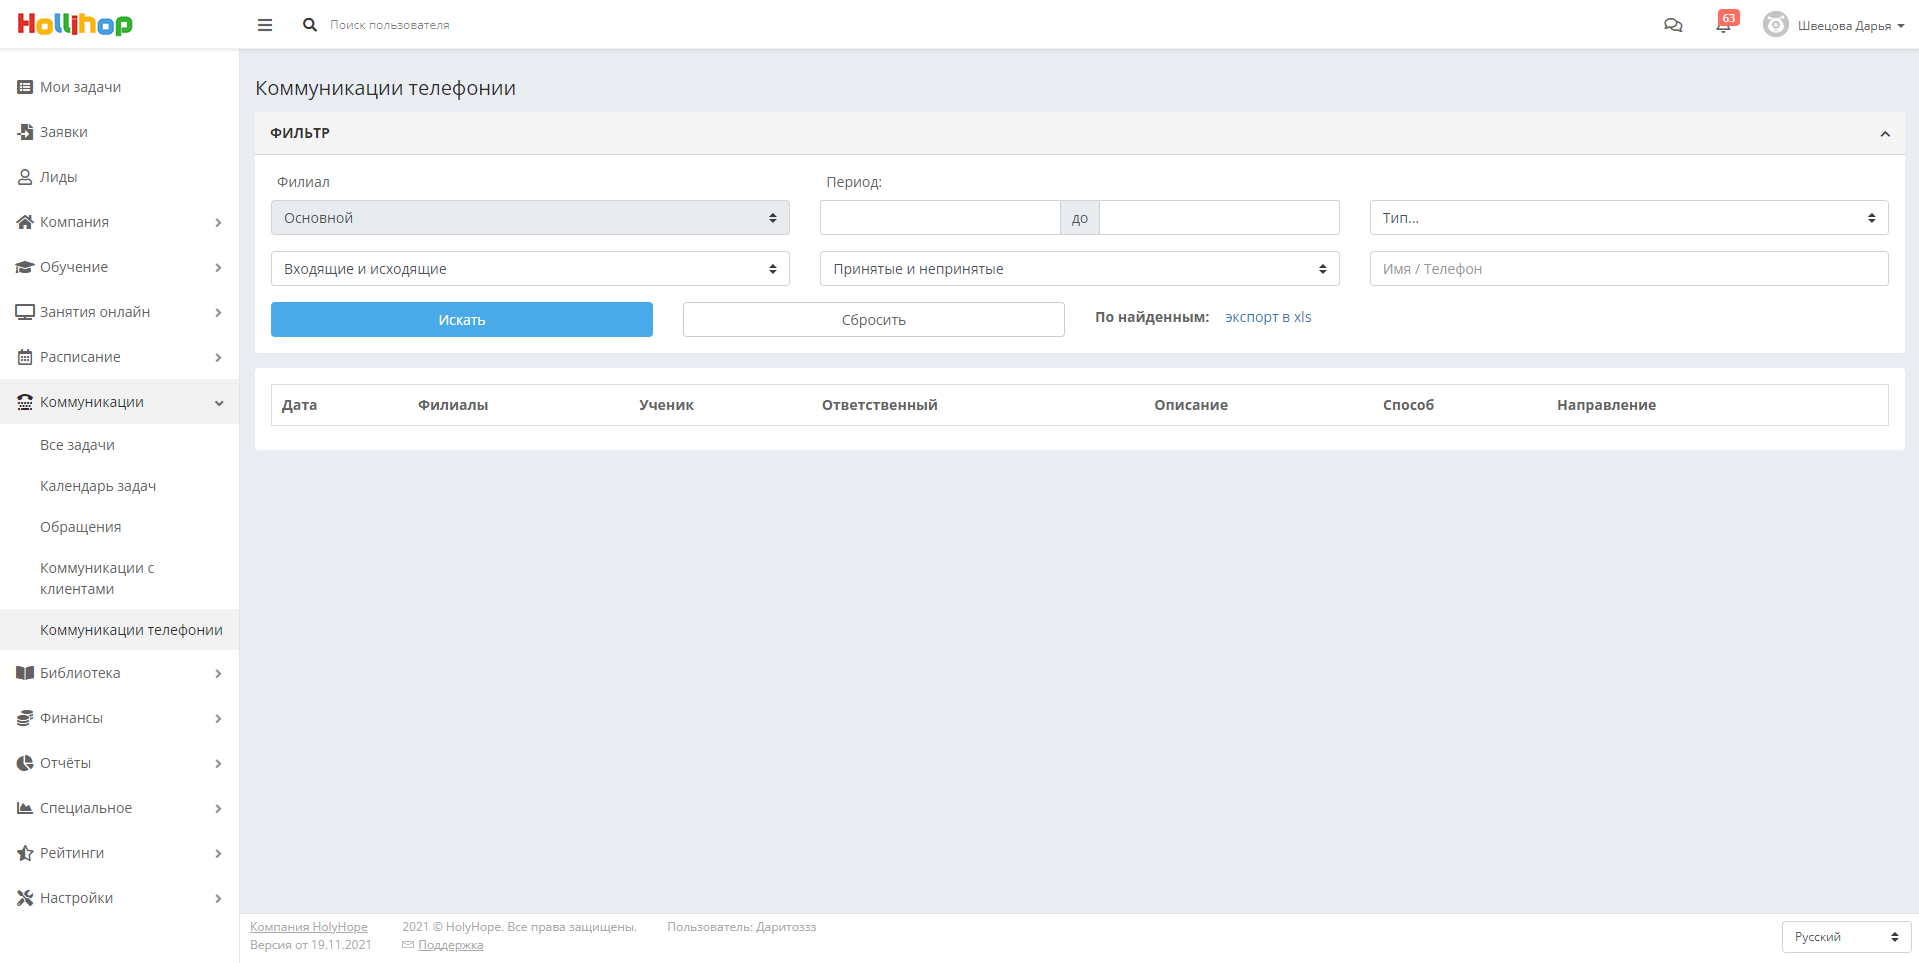Click the Сбросить button
The height and width of the screenshot is (963, 1919).
click(874, 320)
